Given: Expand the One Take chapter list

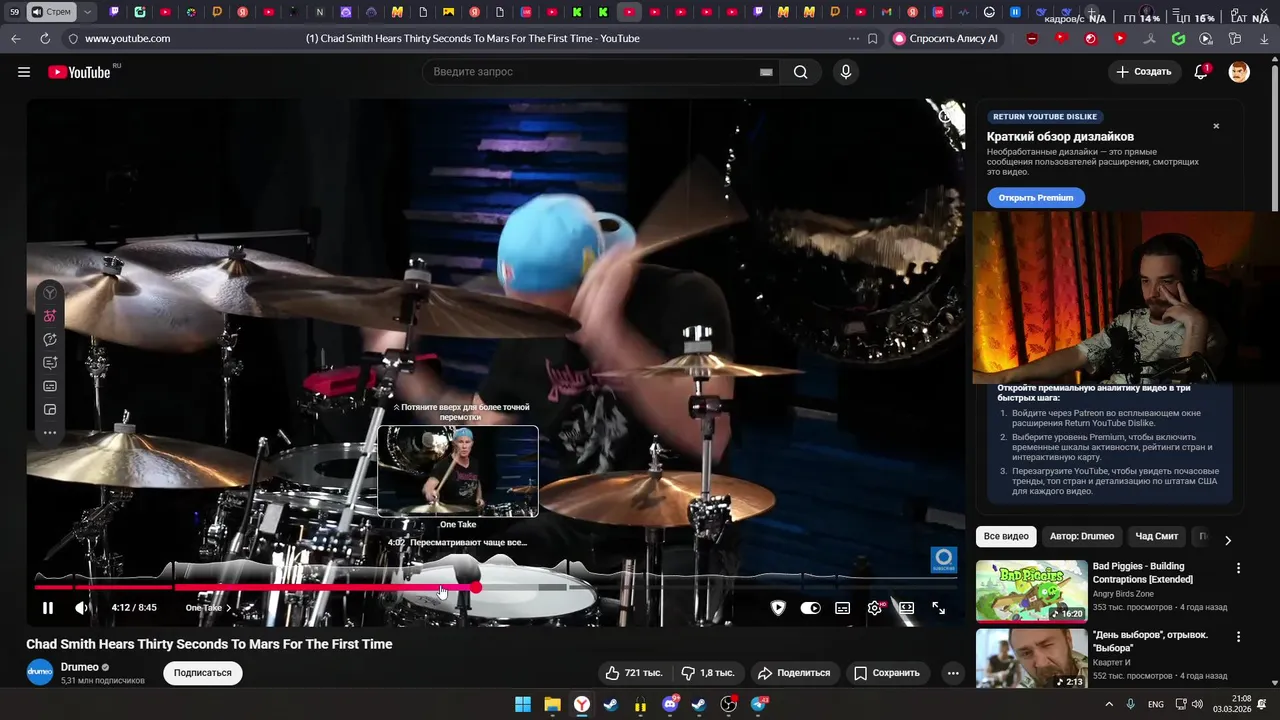Looking at the screenshot, I should coord(208,608).
